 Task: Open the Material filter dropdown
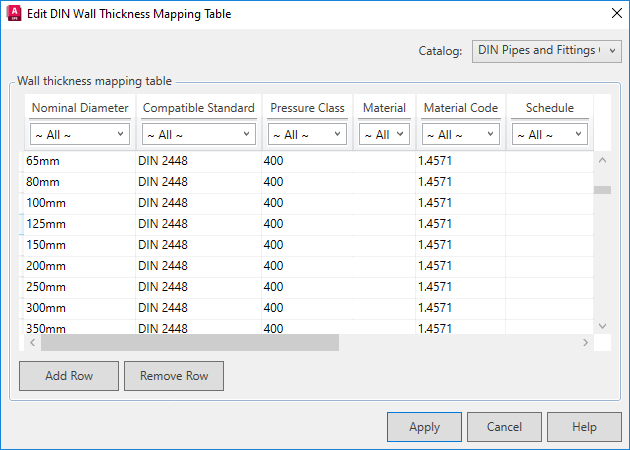[384, 134]
